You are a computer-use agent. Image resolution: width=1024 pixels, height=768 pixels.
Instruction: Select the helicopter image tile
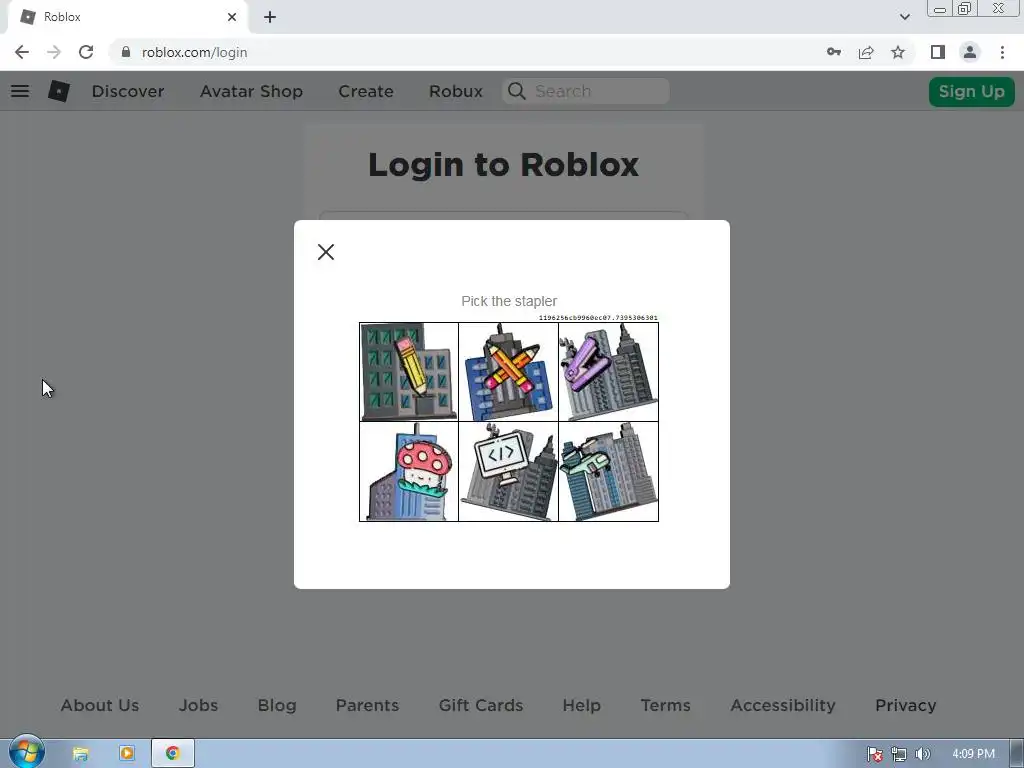coord(609,472)
